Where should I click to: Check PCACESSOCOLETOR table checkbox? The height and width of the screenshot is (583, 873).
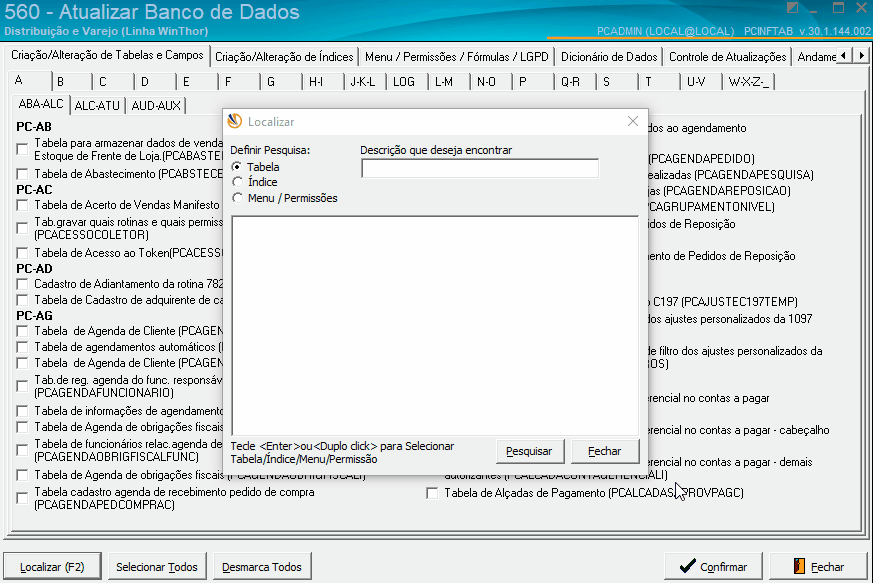[x=22, y=228]
